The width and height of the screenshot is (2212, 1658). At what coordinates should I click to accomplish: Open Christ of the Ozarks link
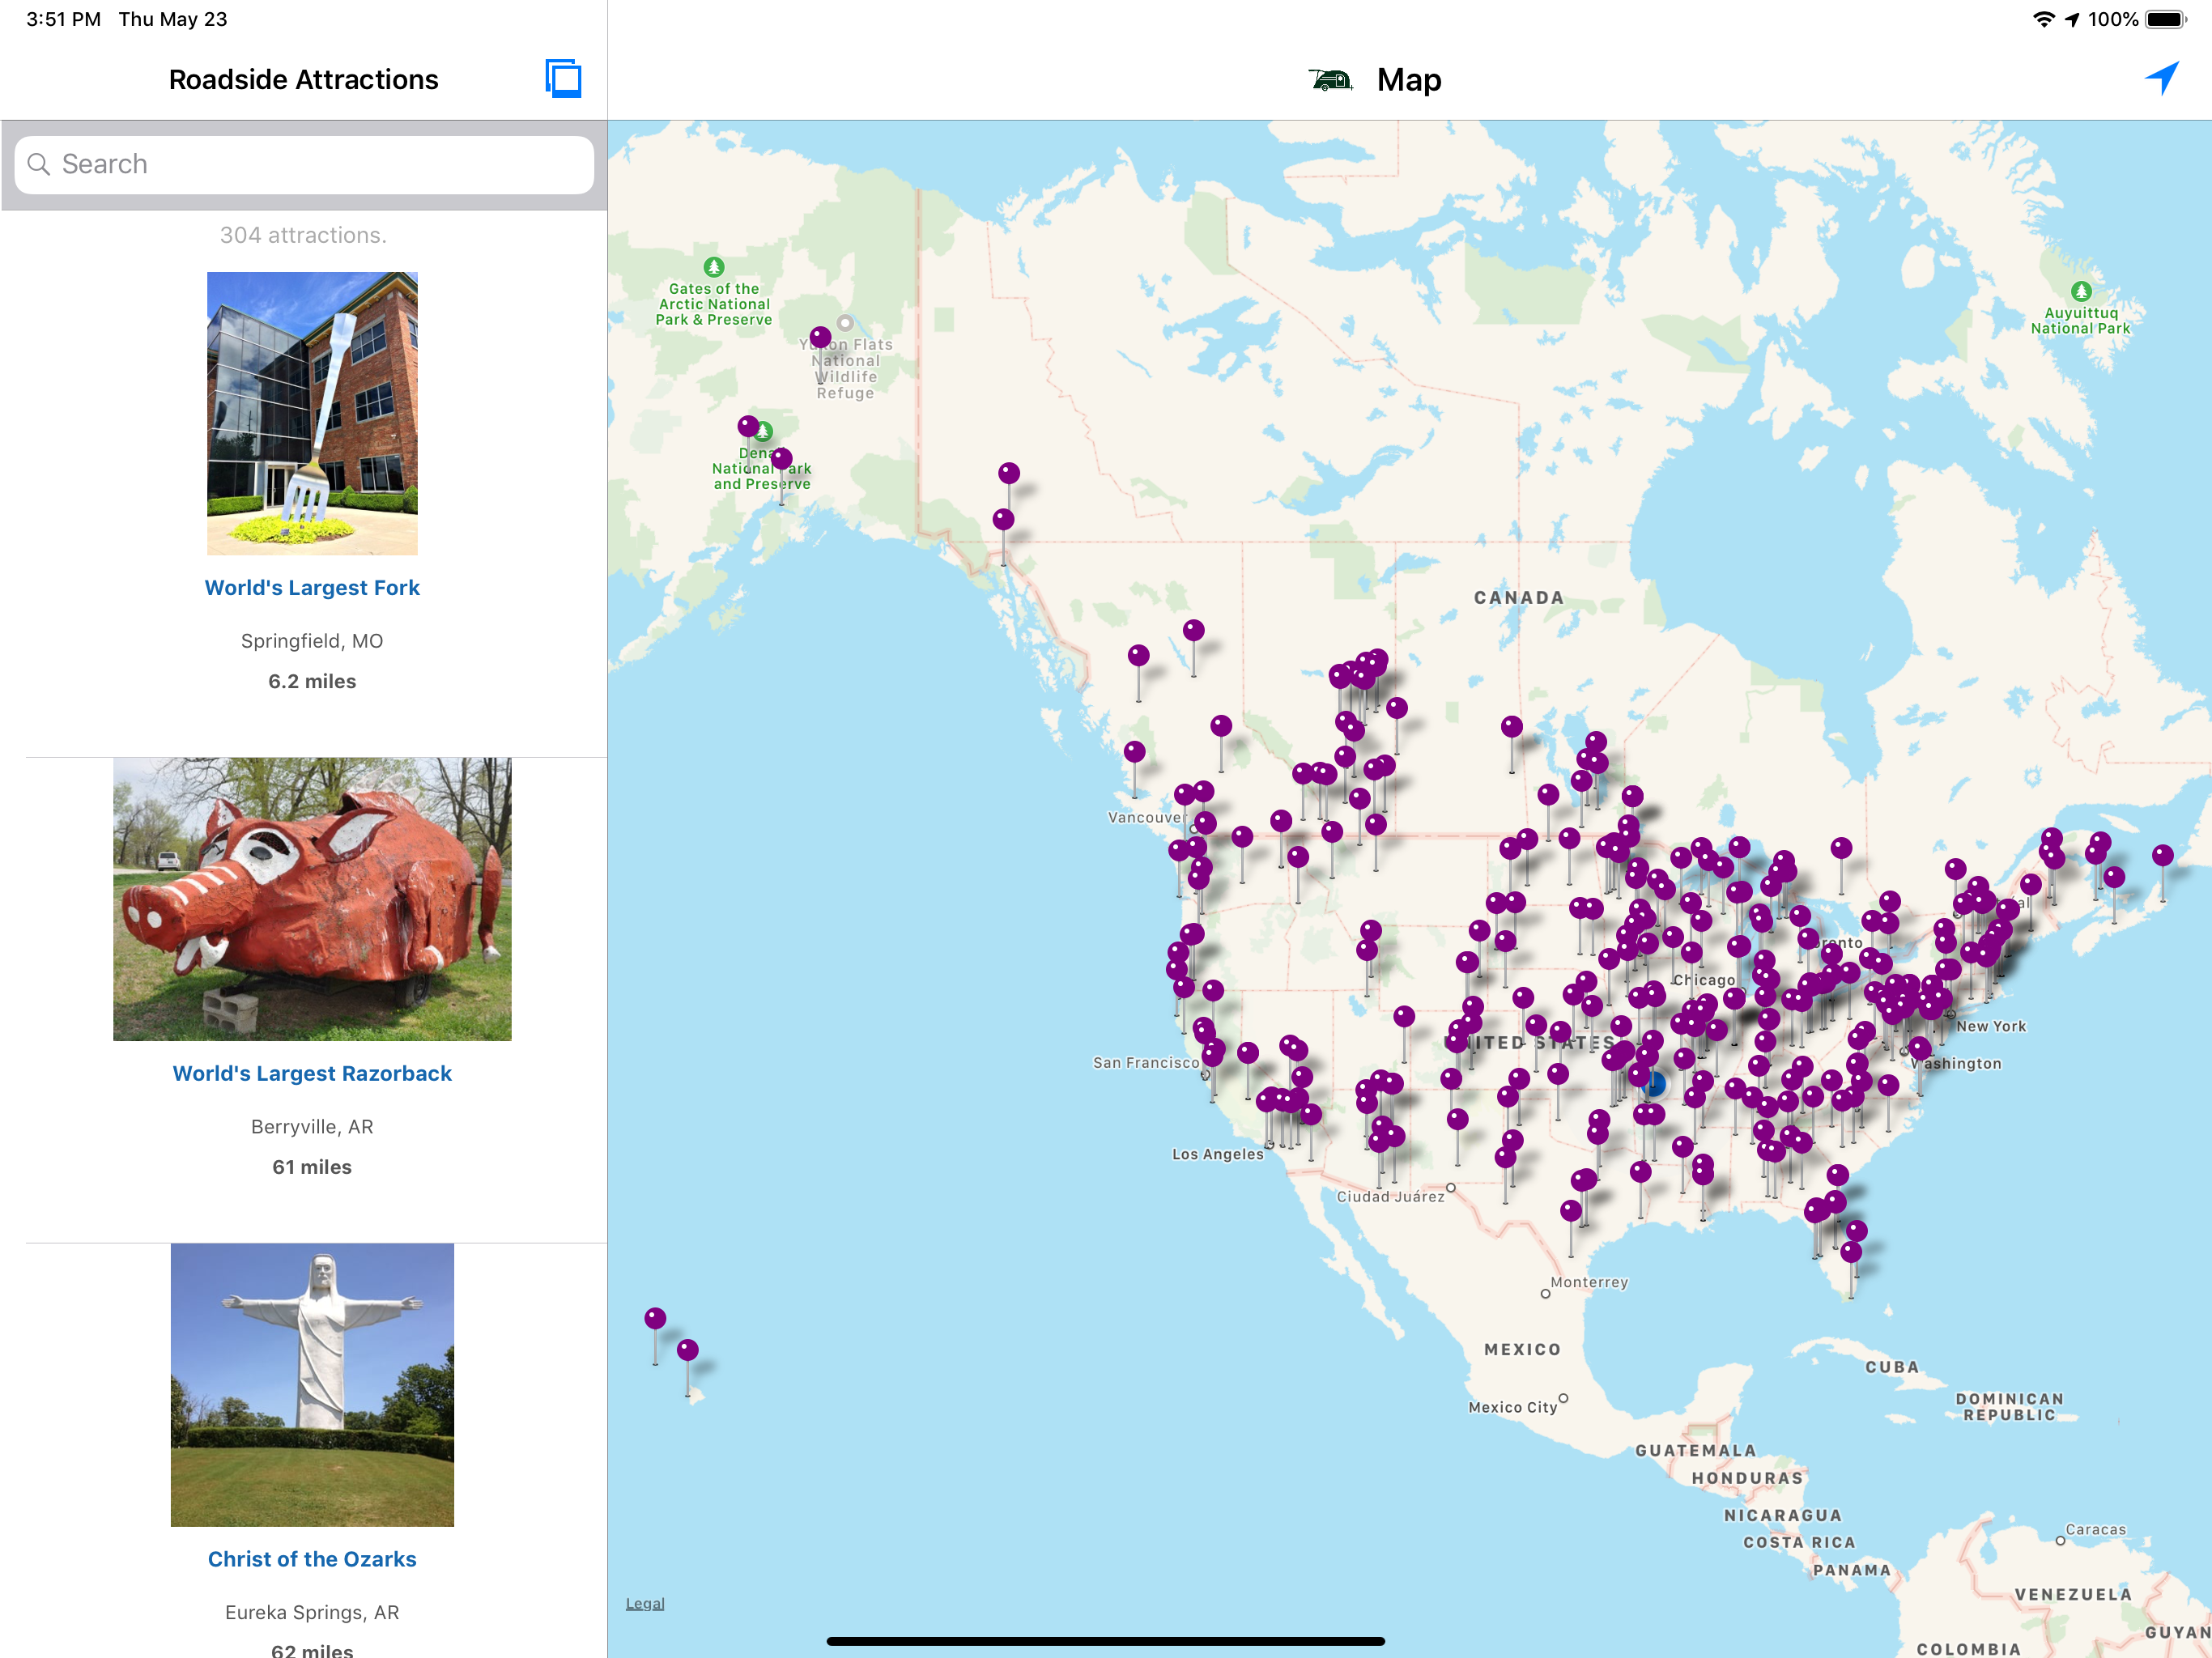click(312, 1559)
